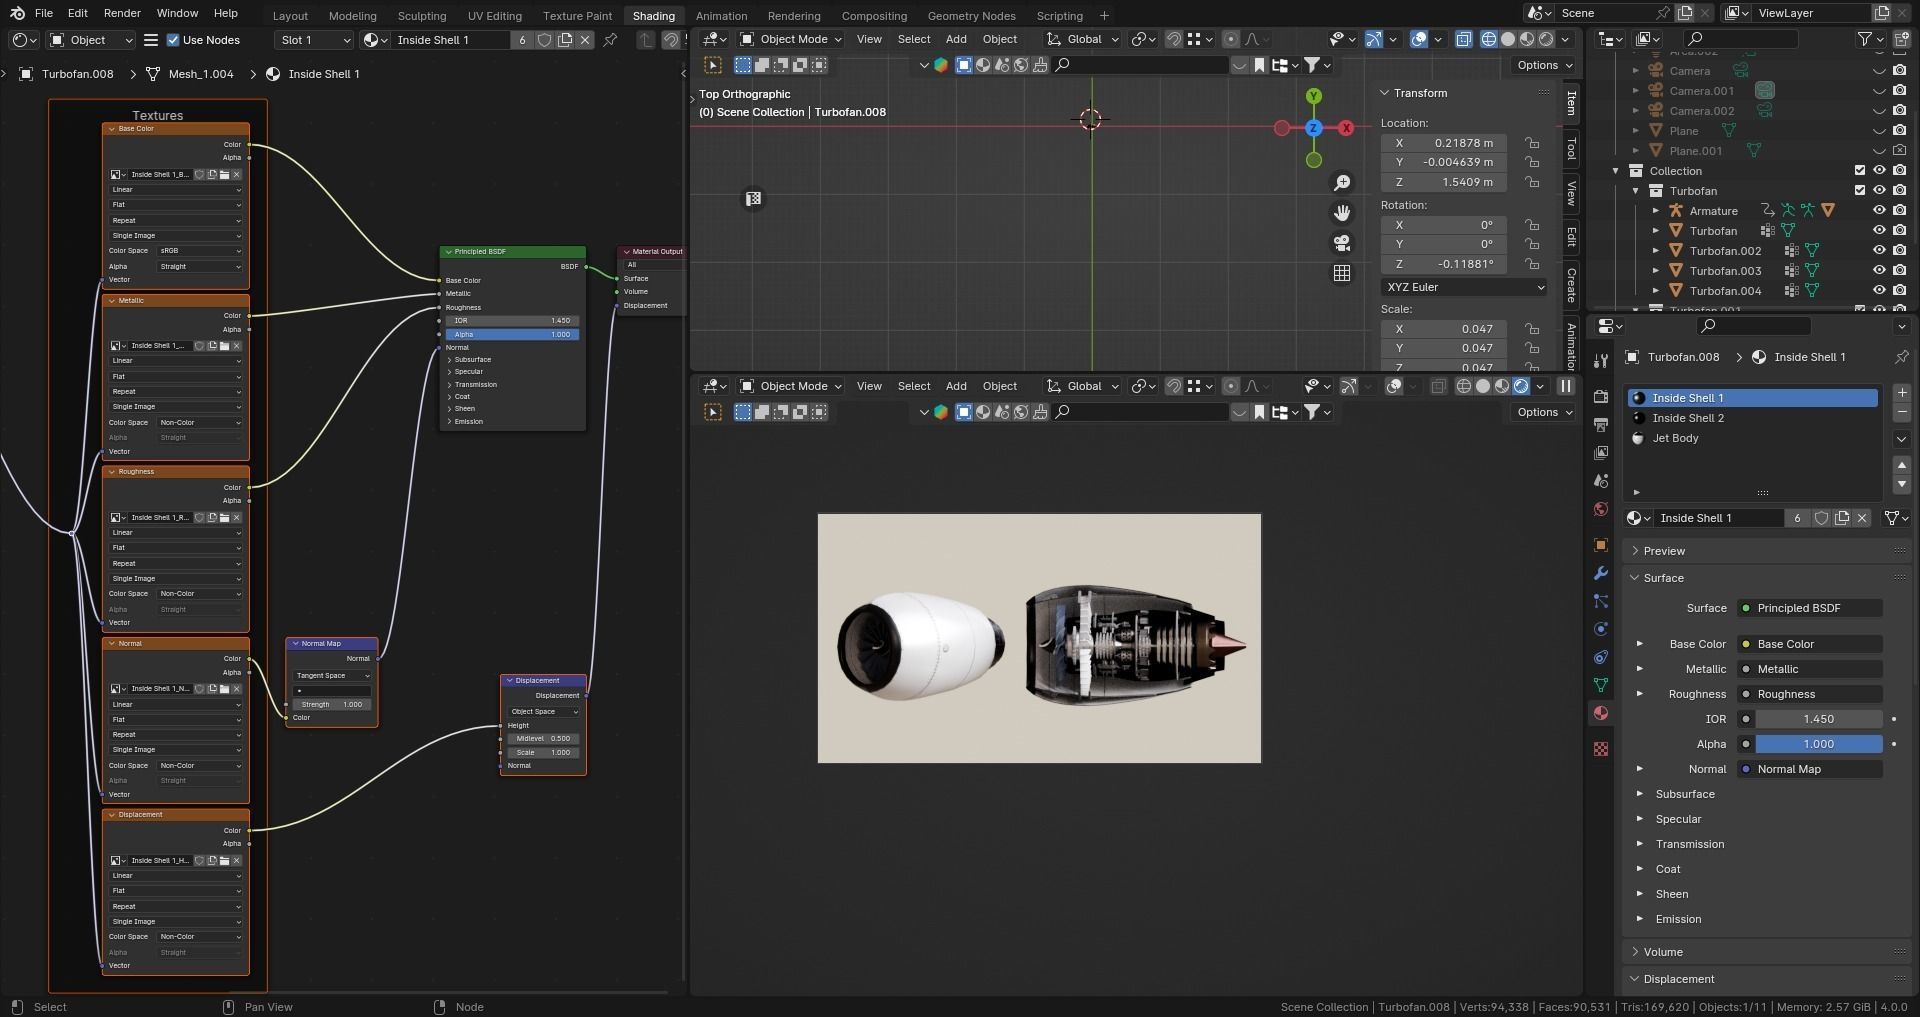The image size is (1920, 1017).
Task: Collapse the Transform panel
Action: (x=1385, y=93)
